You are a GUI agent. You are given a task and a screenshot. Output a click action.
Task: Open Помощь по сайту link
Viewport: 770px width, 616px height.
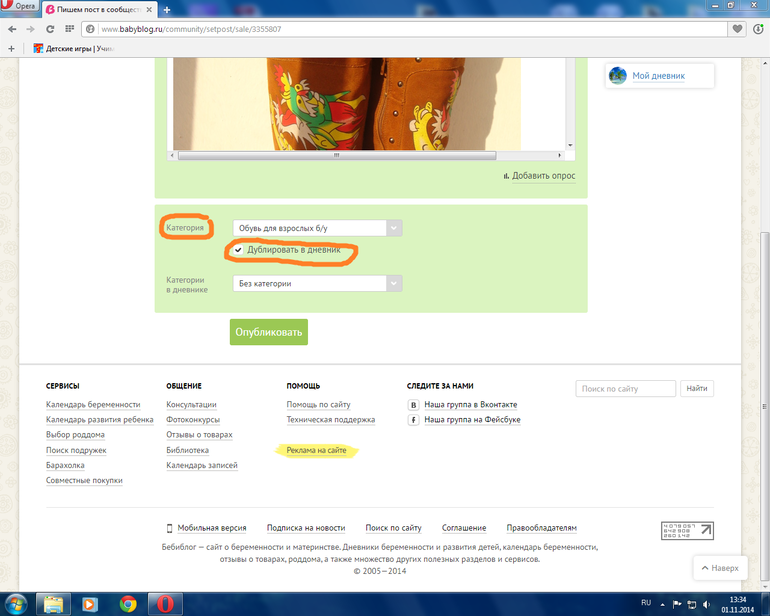tap(318, 404)
